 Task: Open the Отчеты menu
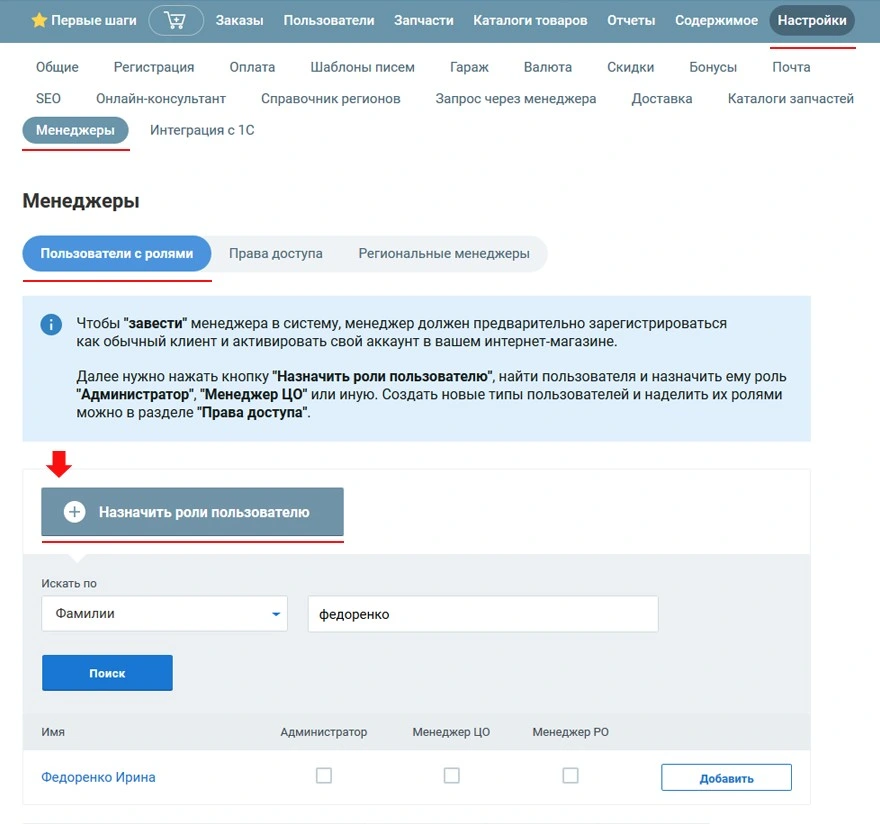[x=631, y=21]
